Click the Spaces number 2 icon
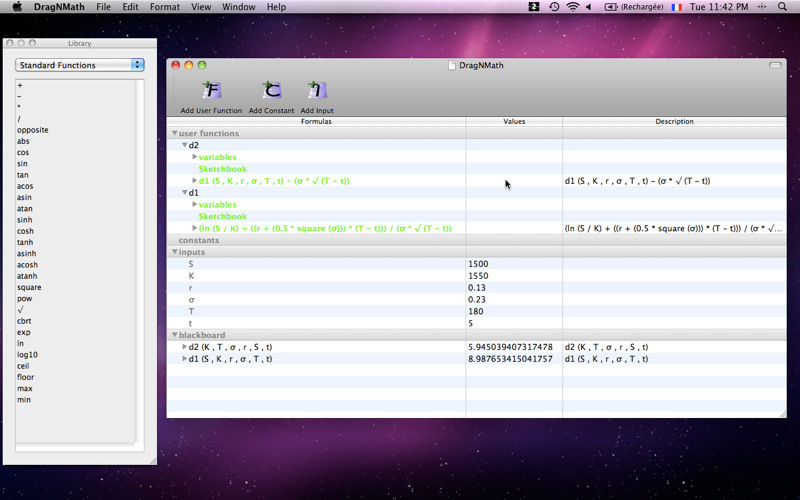 (534, 7)
